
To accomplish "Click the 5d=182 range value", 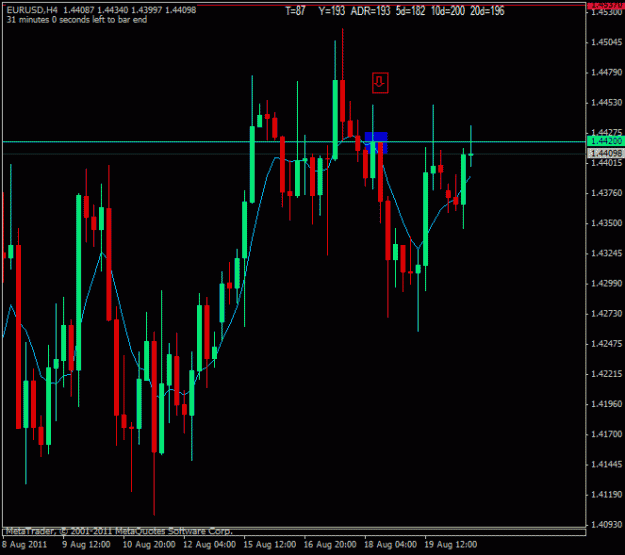I will [410, 11].
